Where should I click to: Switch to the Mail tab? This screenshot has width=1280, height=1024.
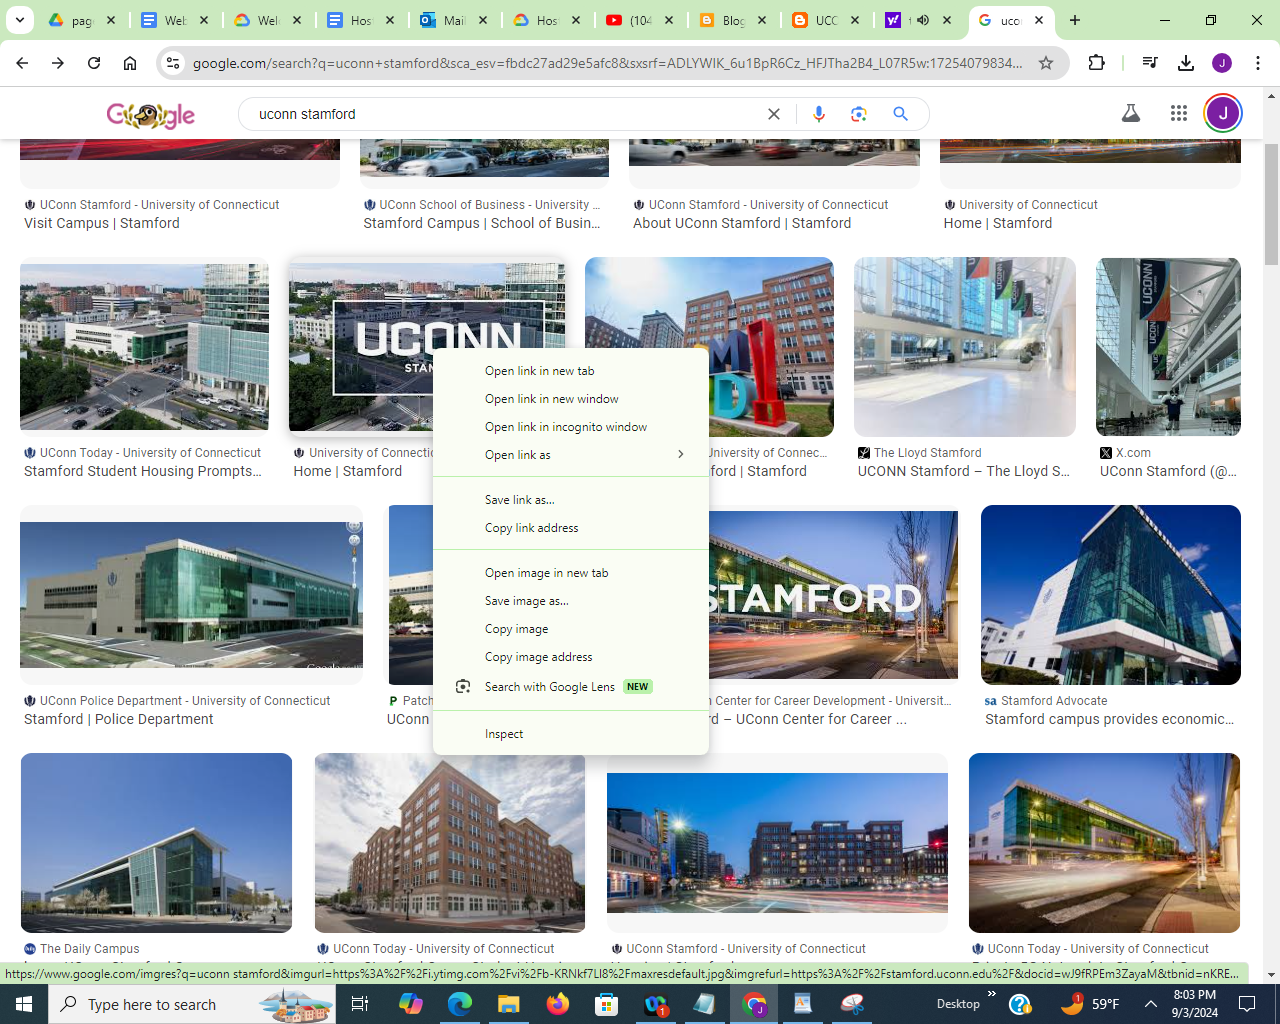pyautogui.click(x=454, y=20)
